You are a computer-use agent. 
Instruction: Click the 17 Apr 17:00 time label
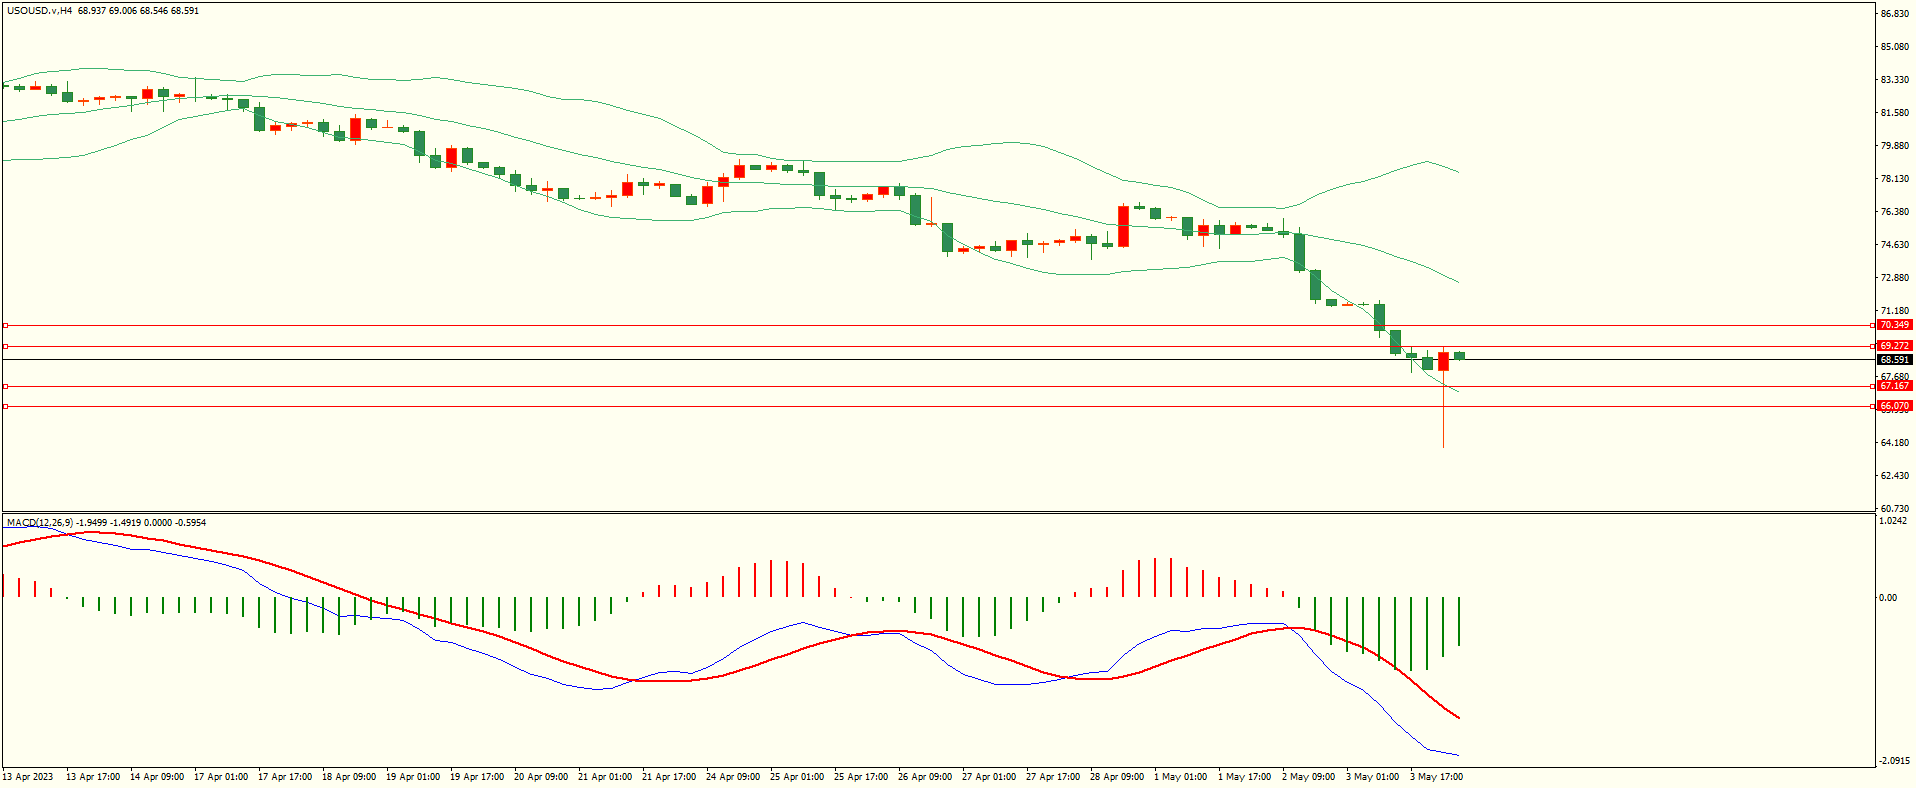pos(285,777)
